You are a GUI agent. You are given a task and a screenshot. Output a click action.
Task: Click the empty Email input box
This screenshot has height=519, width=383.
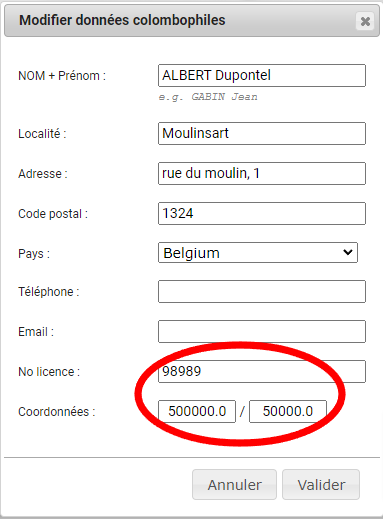pos(262,332)
